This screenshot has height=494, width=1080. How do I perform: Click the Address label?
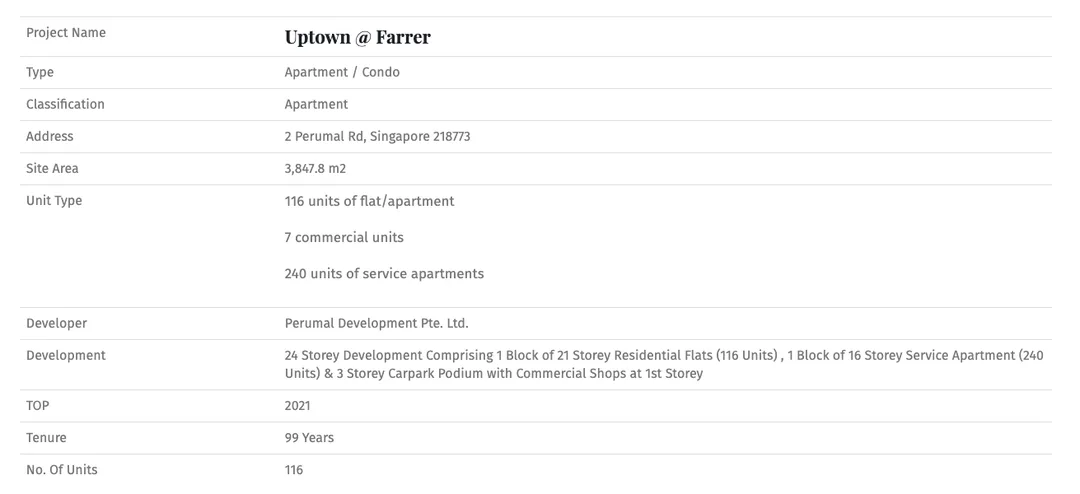[50, 136]
